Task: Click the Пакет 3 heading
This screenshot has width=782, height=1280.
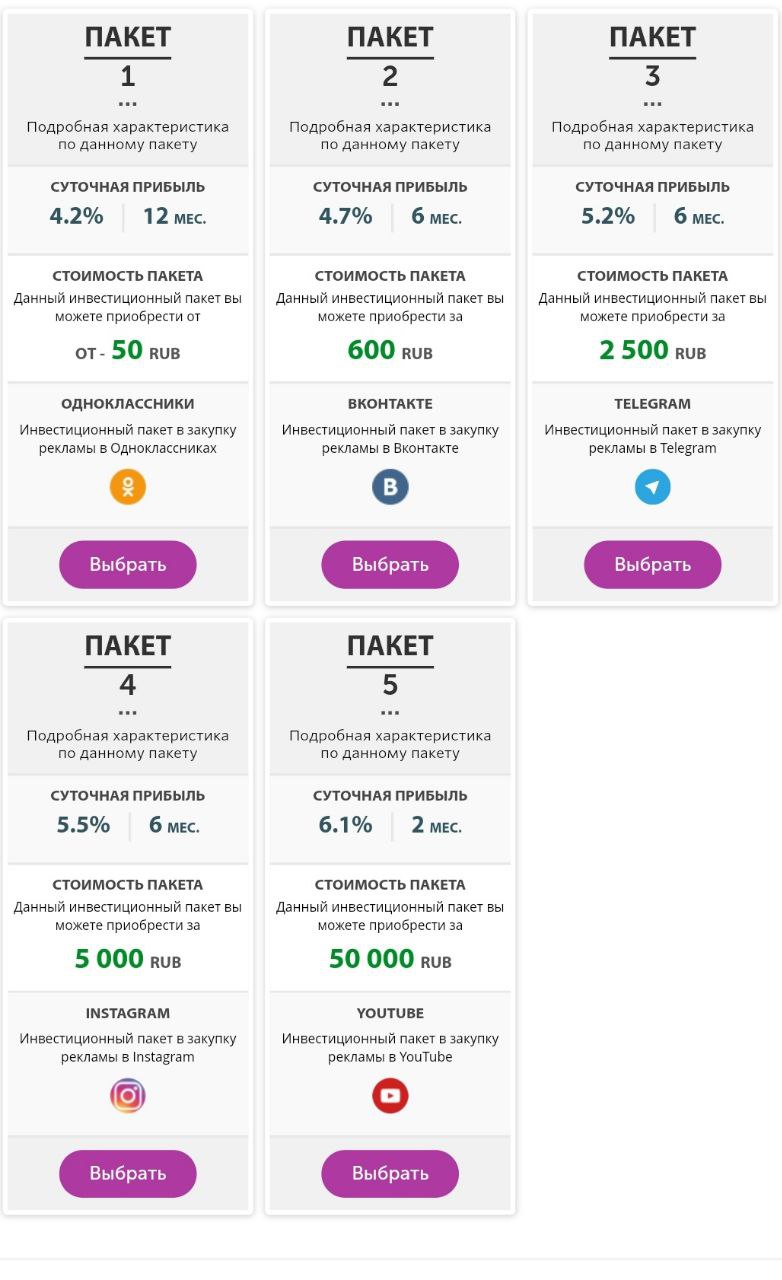Action: 653,56
